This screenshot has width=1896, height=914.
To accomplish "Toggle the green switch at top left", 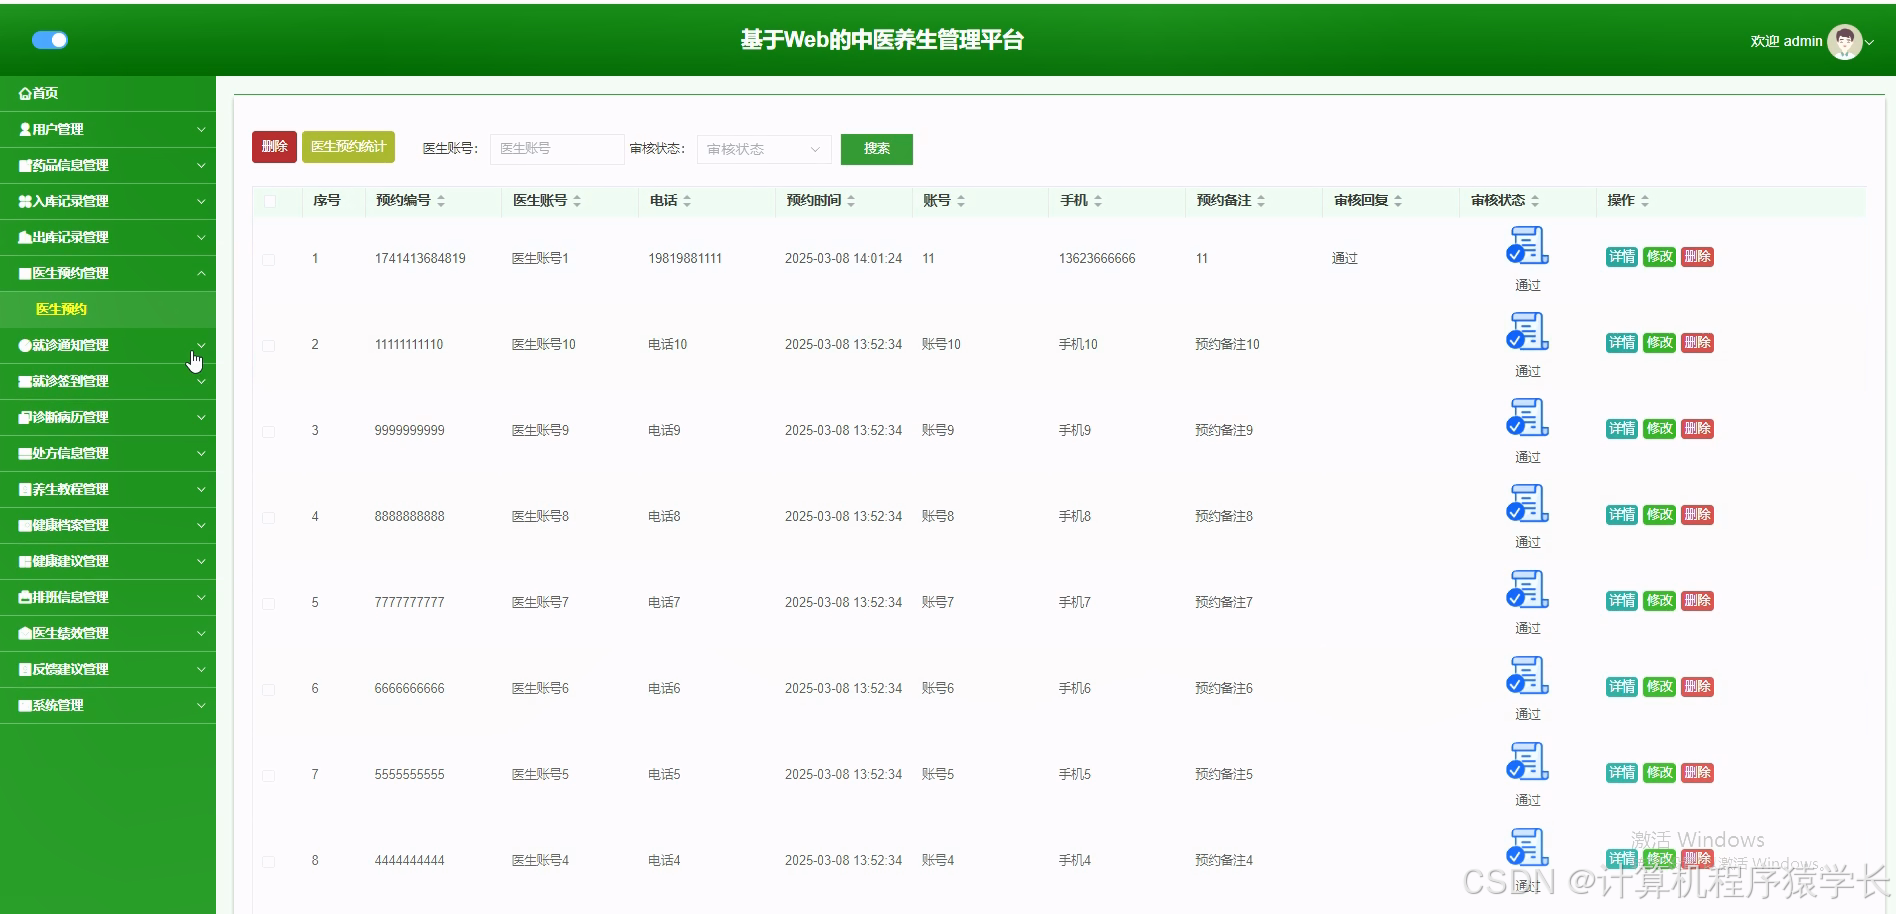I will (x=50, y=40).
